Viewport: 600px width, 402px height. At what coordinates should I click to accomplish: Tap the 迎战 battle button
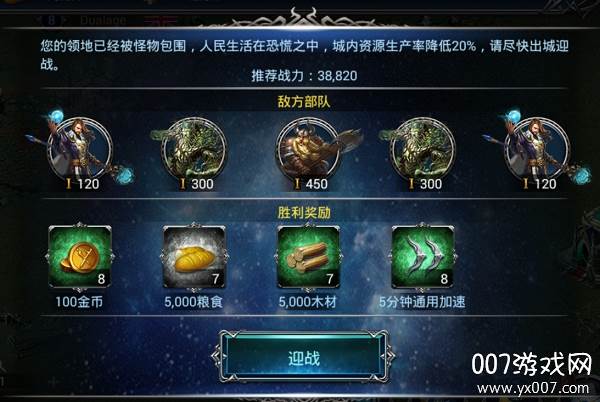pyautogui.click(x=304, y=356)
